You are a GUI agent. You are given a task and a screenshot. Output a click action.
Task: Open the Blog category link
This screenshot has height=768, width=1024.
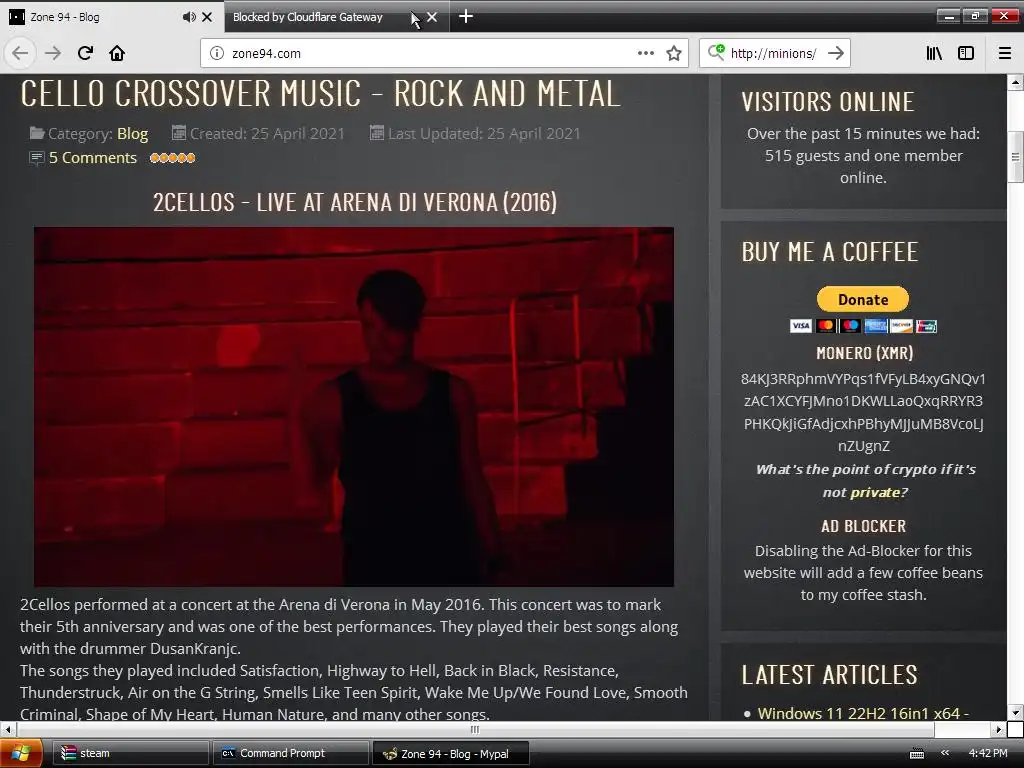133,134
